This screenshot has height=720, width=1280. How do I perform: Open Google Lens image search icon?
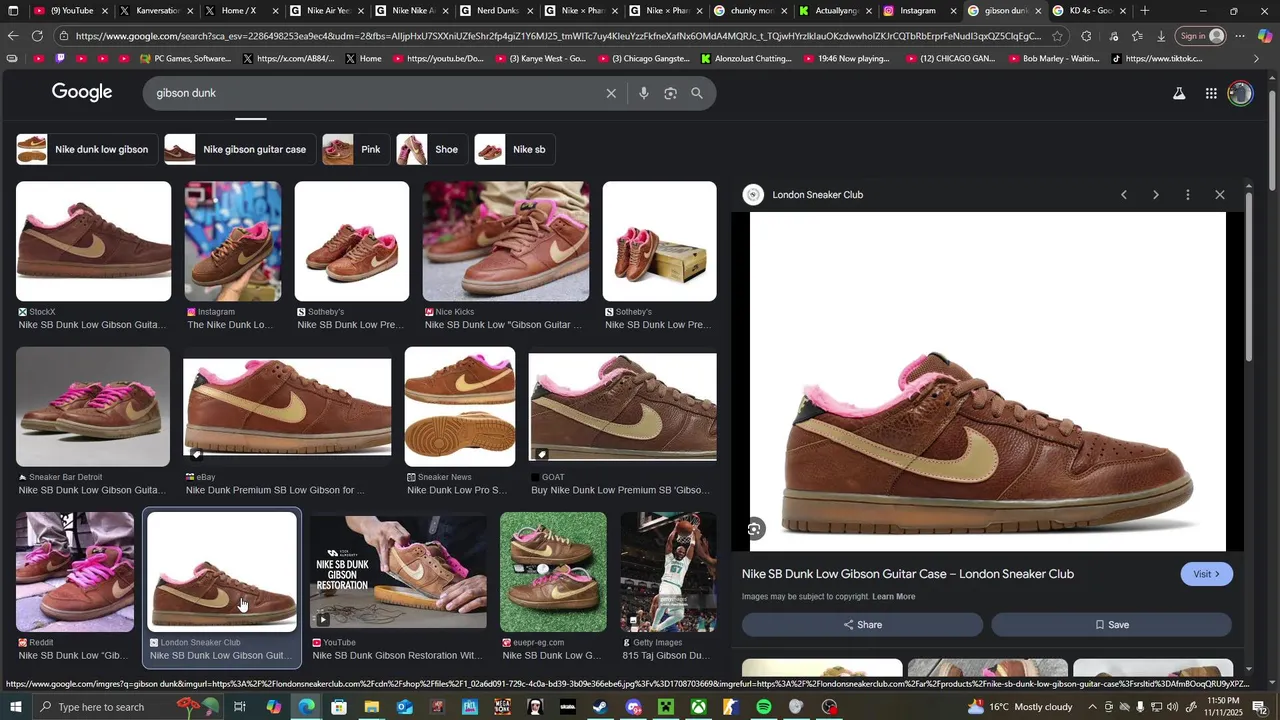[x=670, y=93]
